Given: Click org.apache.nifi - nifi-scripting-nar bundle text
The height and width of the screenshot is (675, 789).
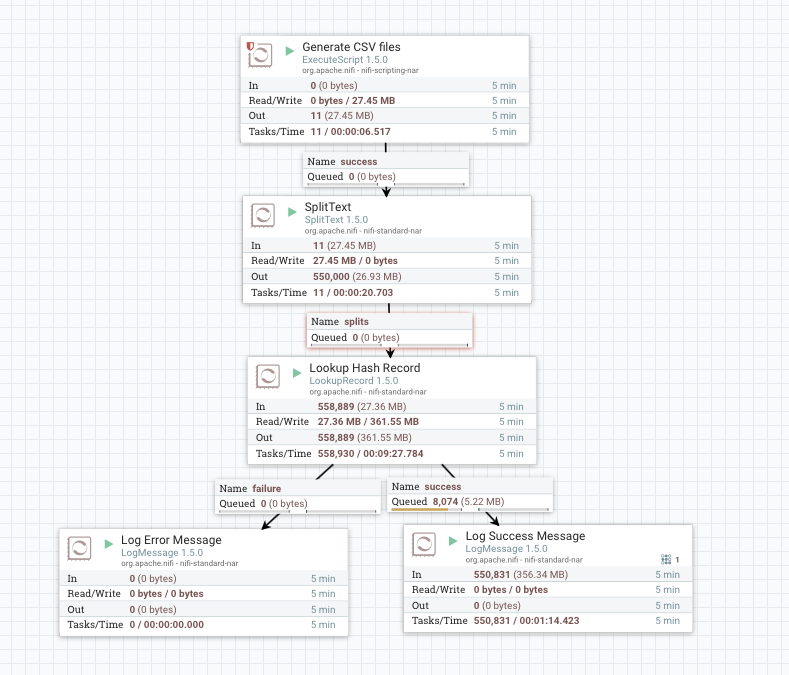Looking at the screenshot, I should click(360, 70).
